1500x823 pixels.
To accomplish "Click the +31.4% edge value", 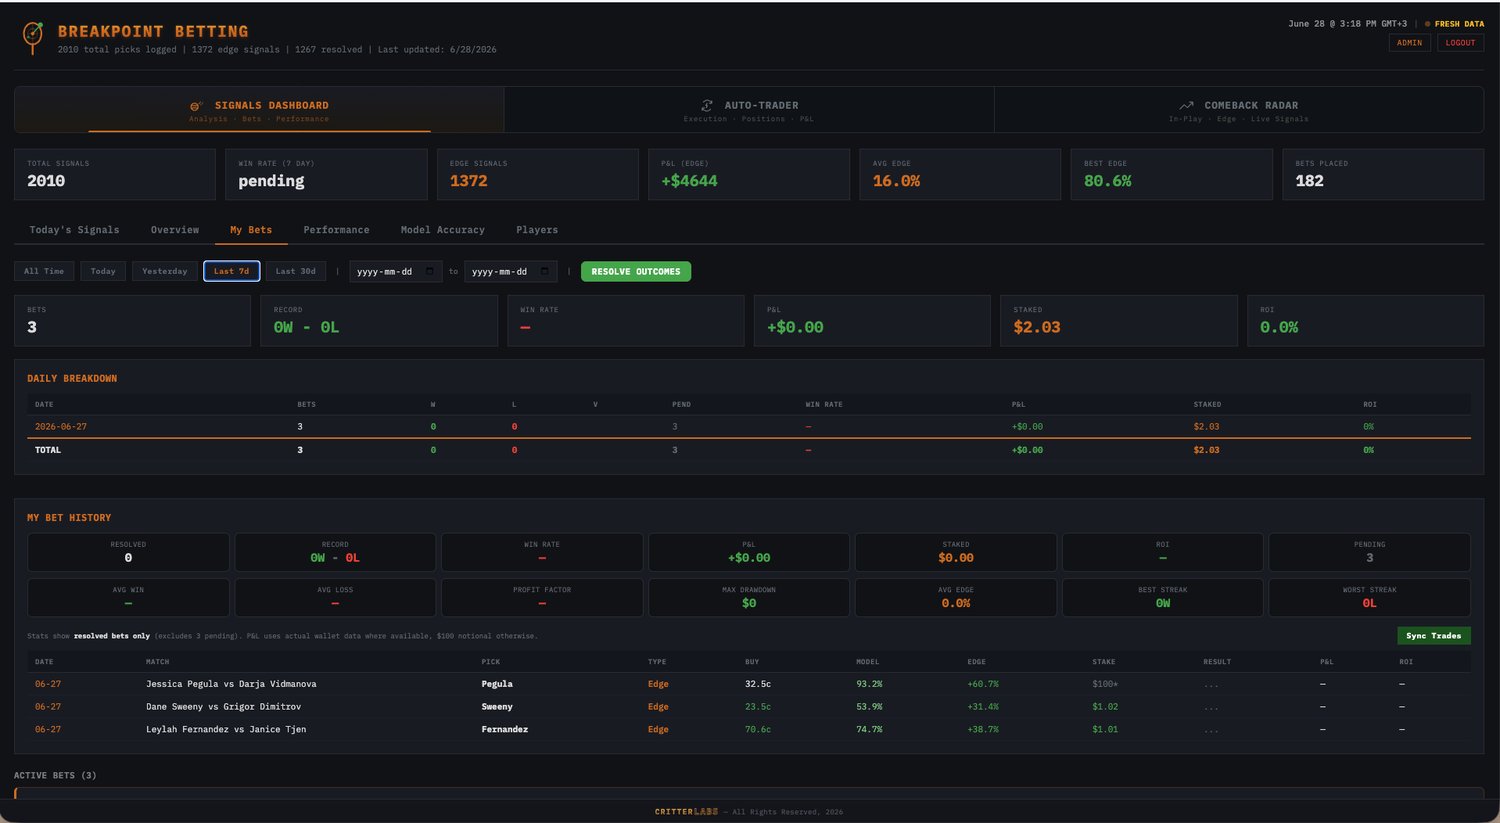I will tap(983, 707).
